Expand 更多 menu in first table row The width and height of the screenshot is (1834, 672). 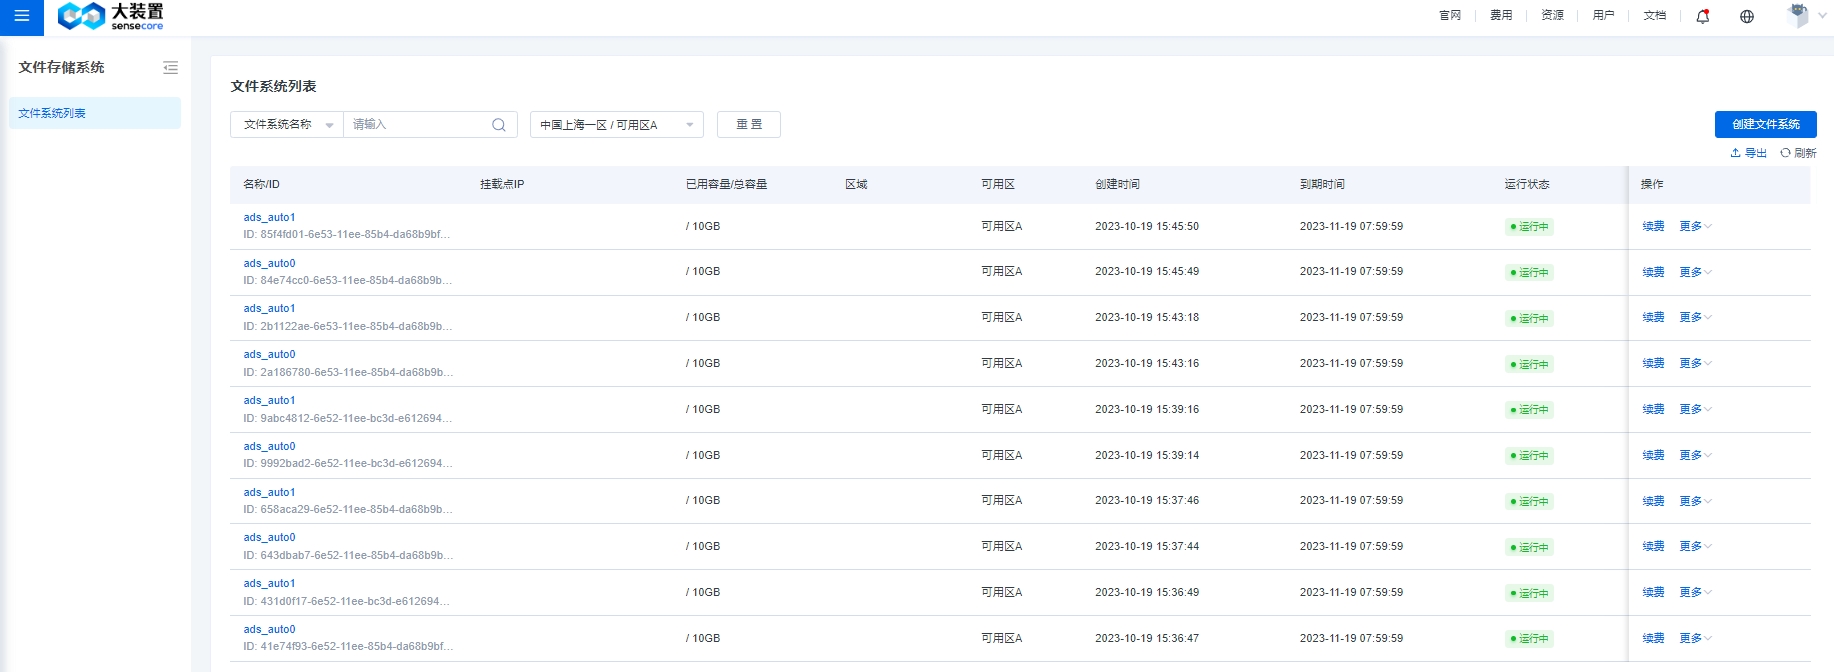point(1695,227)
